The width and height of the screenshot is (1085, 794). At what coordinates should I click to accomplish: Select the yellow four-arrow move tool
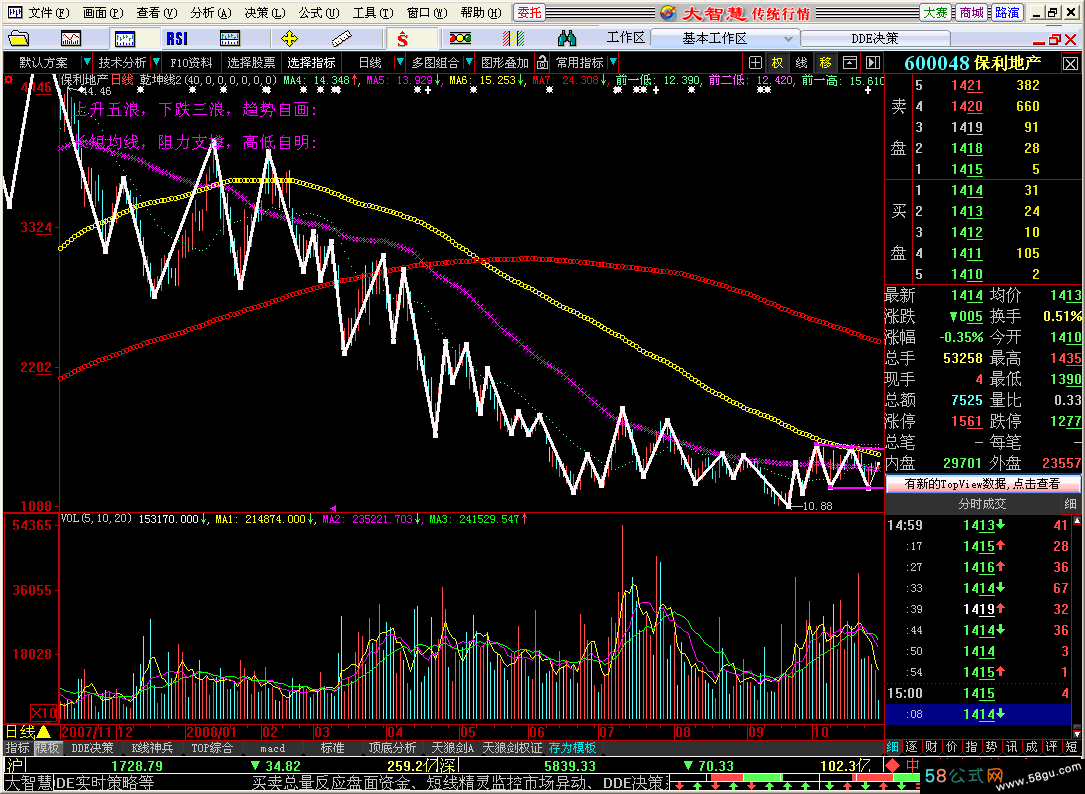click(289, 38)
